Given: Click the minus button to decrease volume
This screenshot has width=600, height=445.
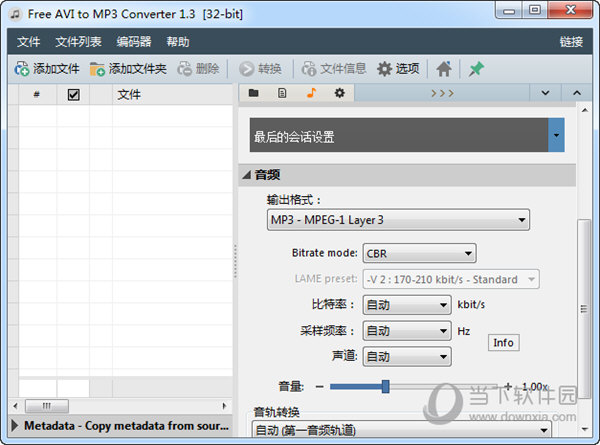Looking at the screenshot, I should click(x=320, y=387).
